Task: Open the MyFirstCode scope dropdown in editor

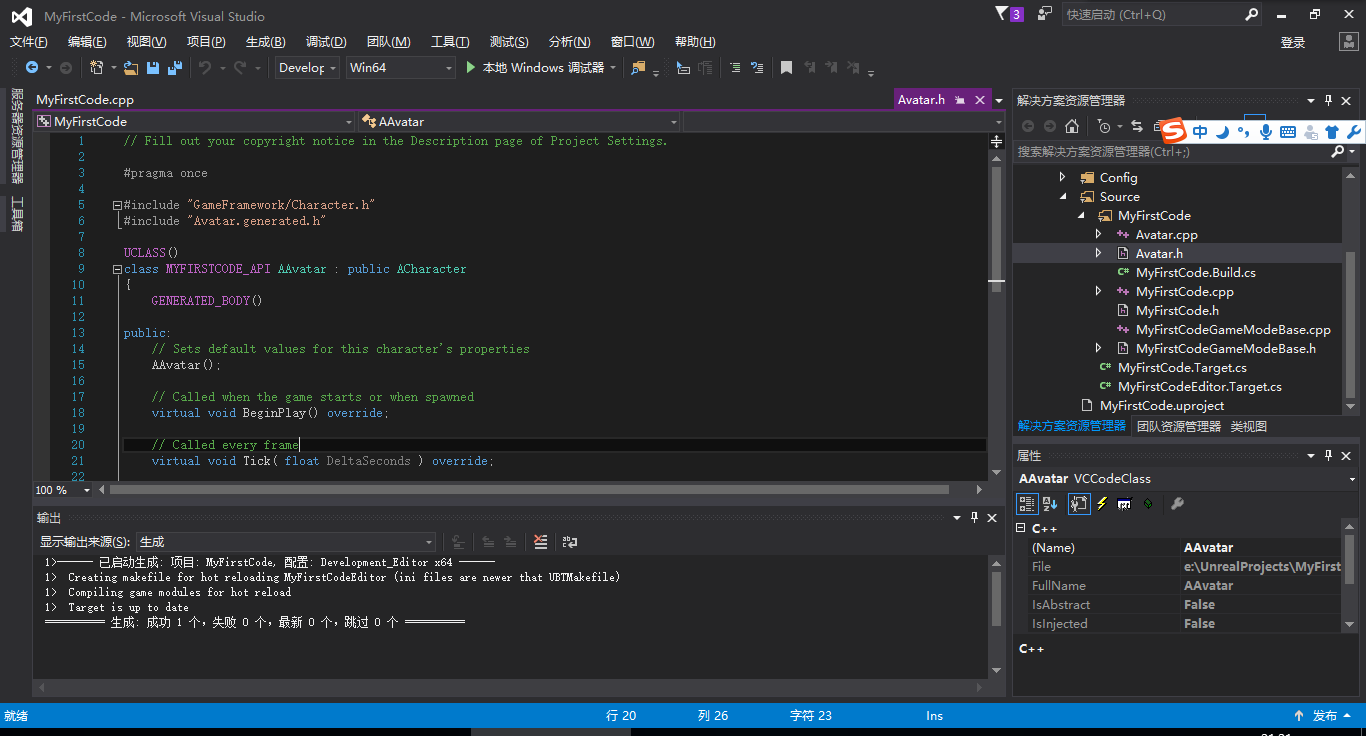Action: pos(195,121)
